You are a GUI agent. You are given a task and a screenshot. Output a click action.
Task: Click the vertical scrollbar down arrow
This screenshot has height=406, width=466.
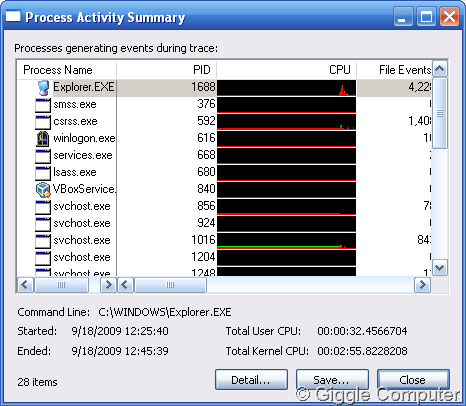440,268
